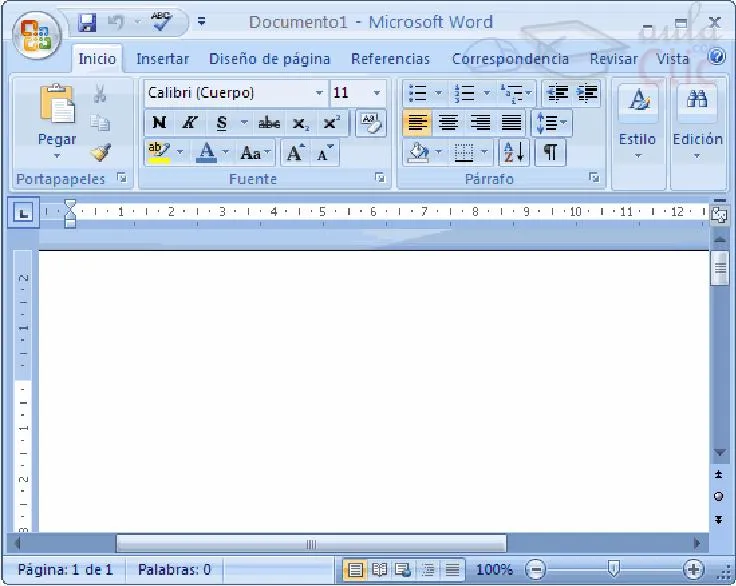Toggle strikethrough abc formatting
The width and height of the screenshot is (736, 586).
click(269, 123)
